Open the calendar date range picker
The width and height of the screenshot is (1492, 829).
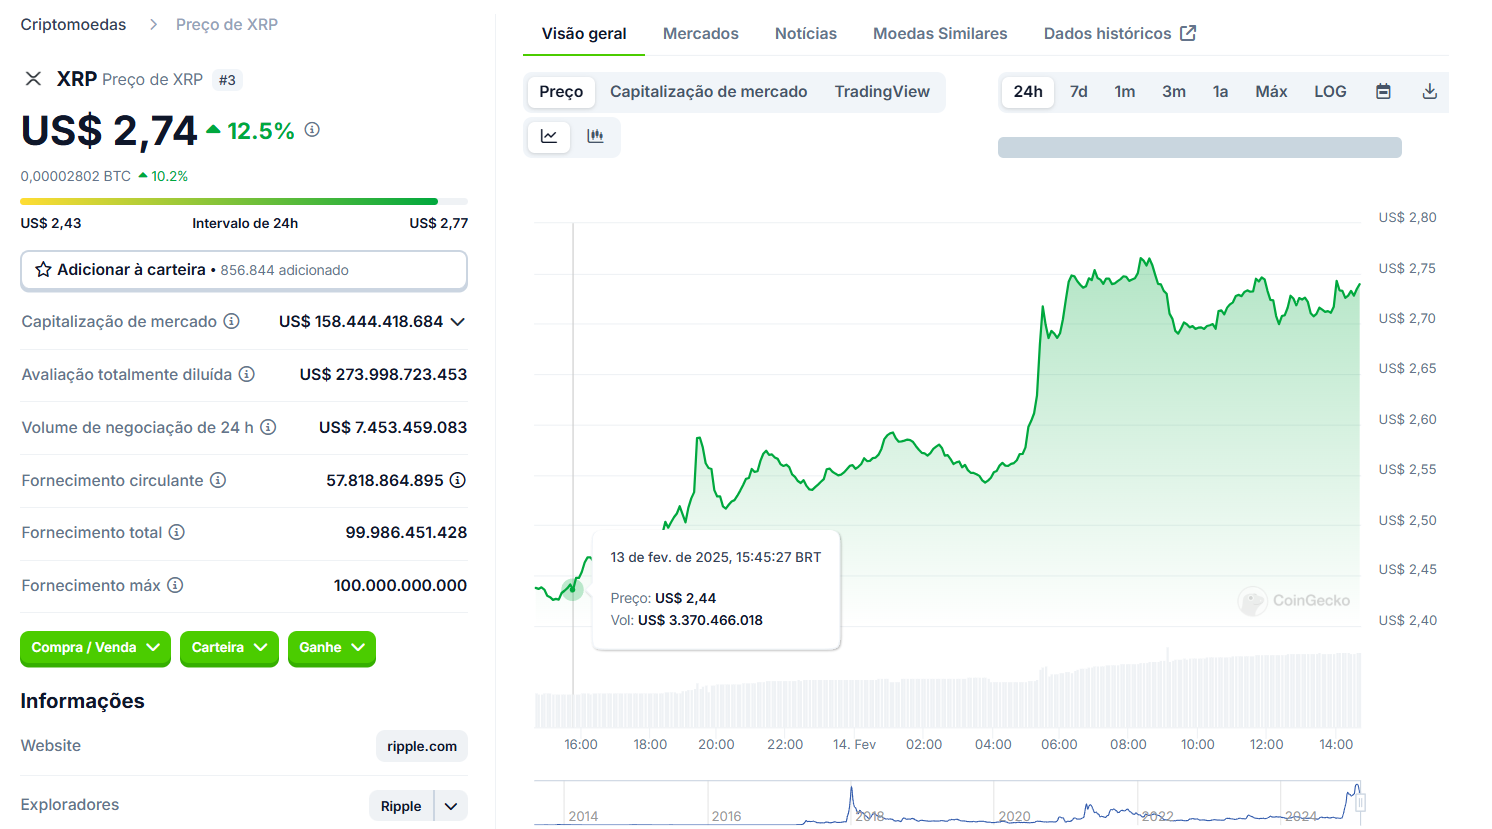(1383, 92)
